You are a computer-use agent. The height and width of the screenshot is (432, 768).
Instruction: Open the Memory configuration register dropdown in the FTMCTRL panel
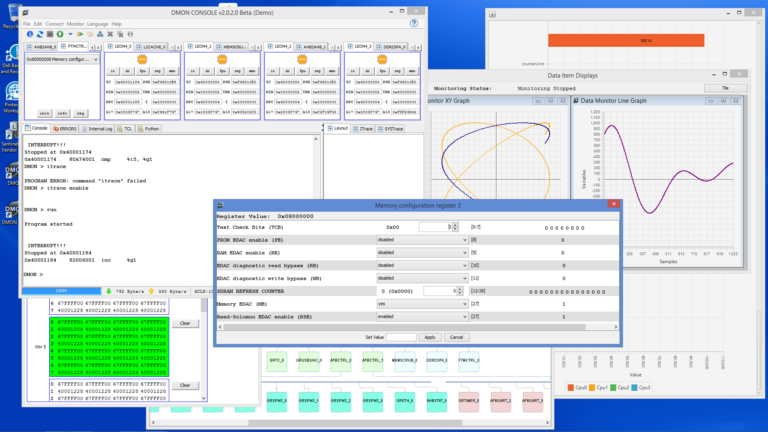(x=62, y=59)
